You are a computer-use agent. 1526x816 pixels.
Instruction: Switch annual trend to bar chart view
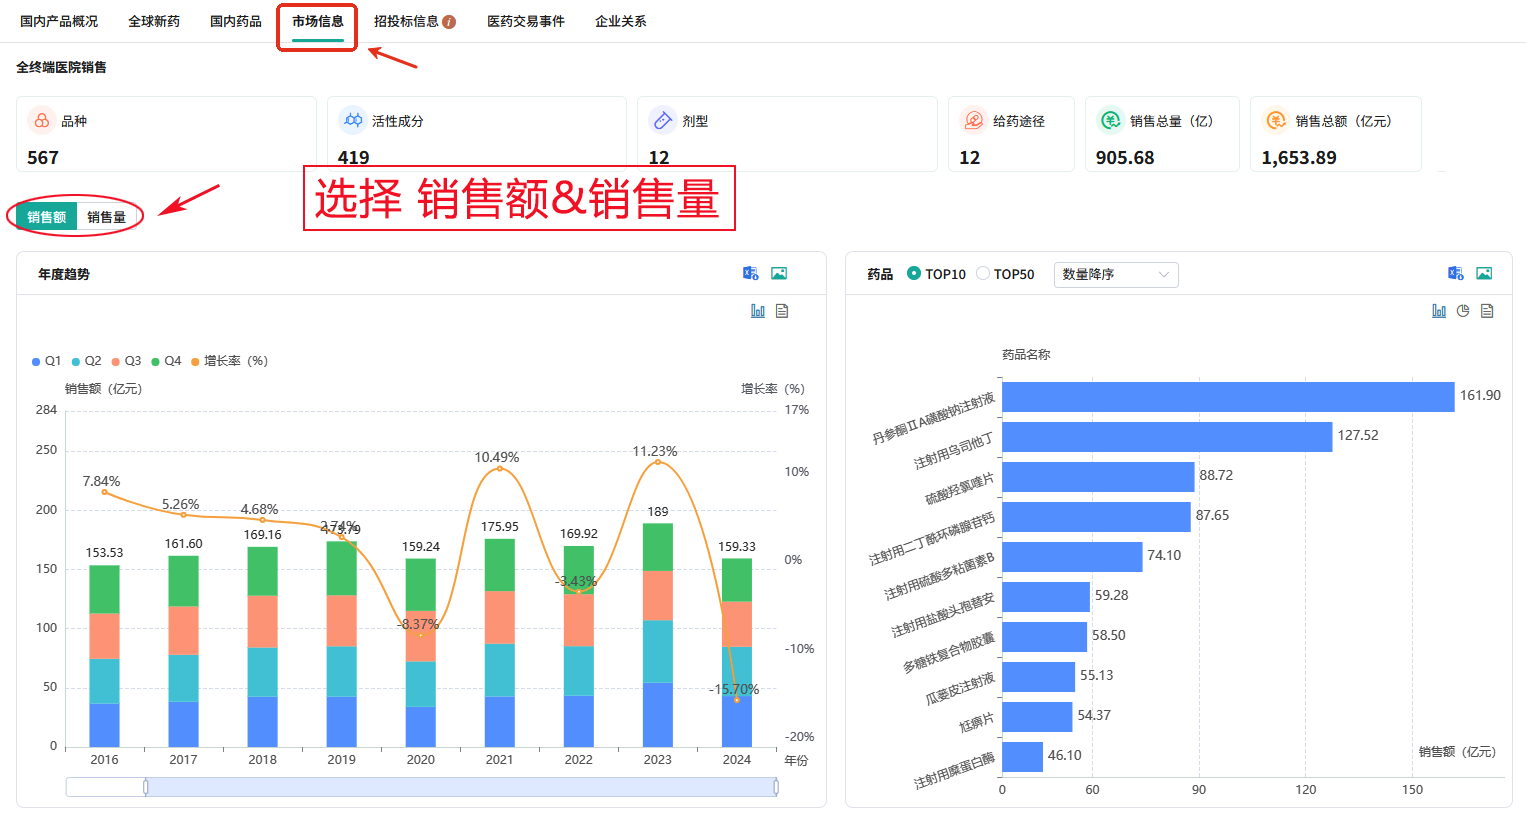point(758,311)
